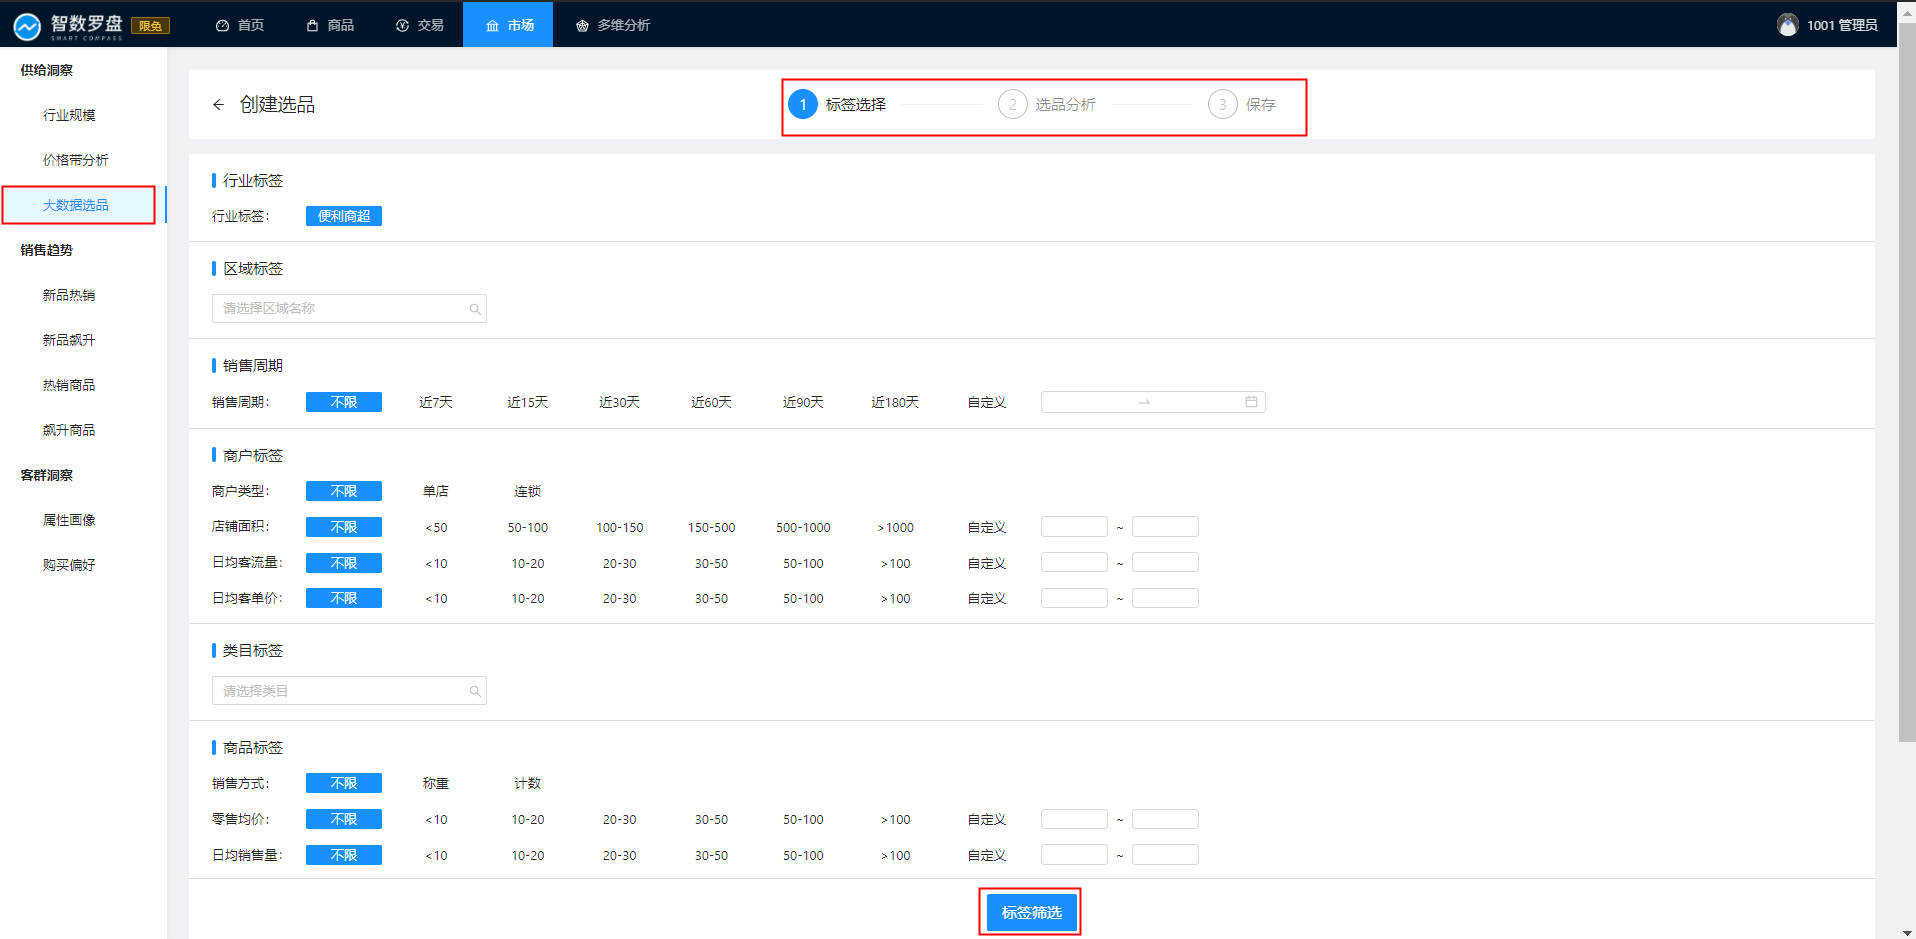Select 近7天 sales period option
Image resolution: width=1916 pixels, height=939 pixels.
pyautogui.click(x=436, y=402)
